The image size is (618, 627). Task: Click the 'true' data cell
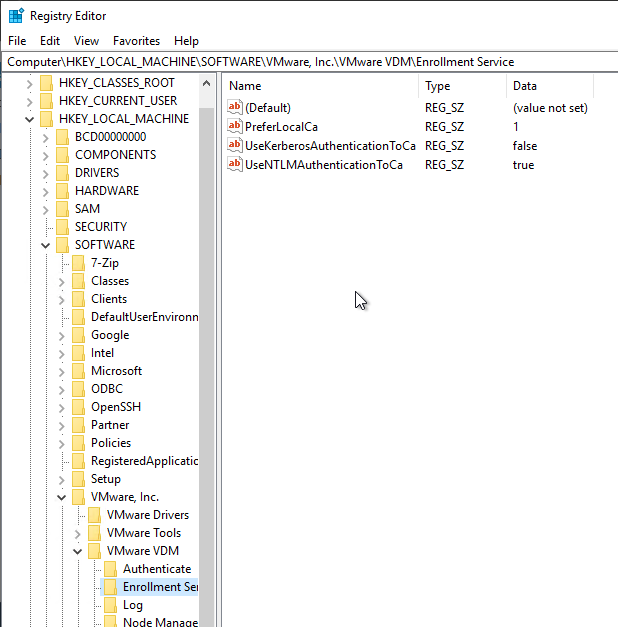tap(523, 165)
